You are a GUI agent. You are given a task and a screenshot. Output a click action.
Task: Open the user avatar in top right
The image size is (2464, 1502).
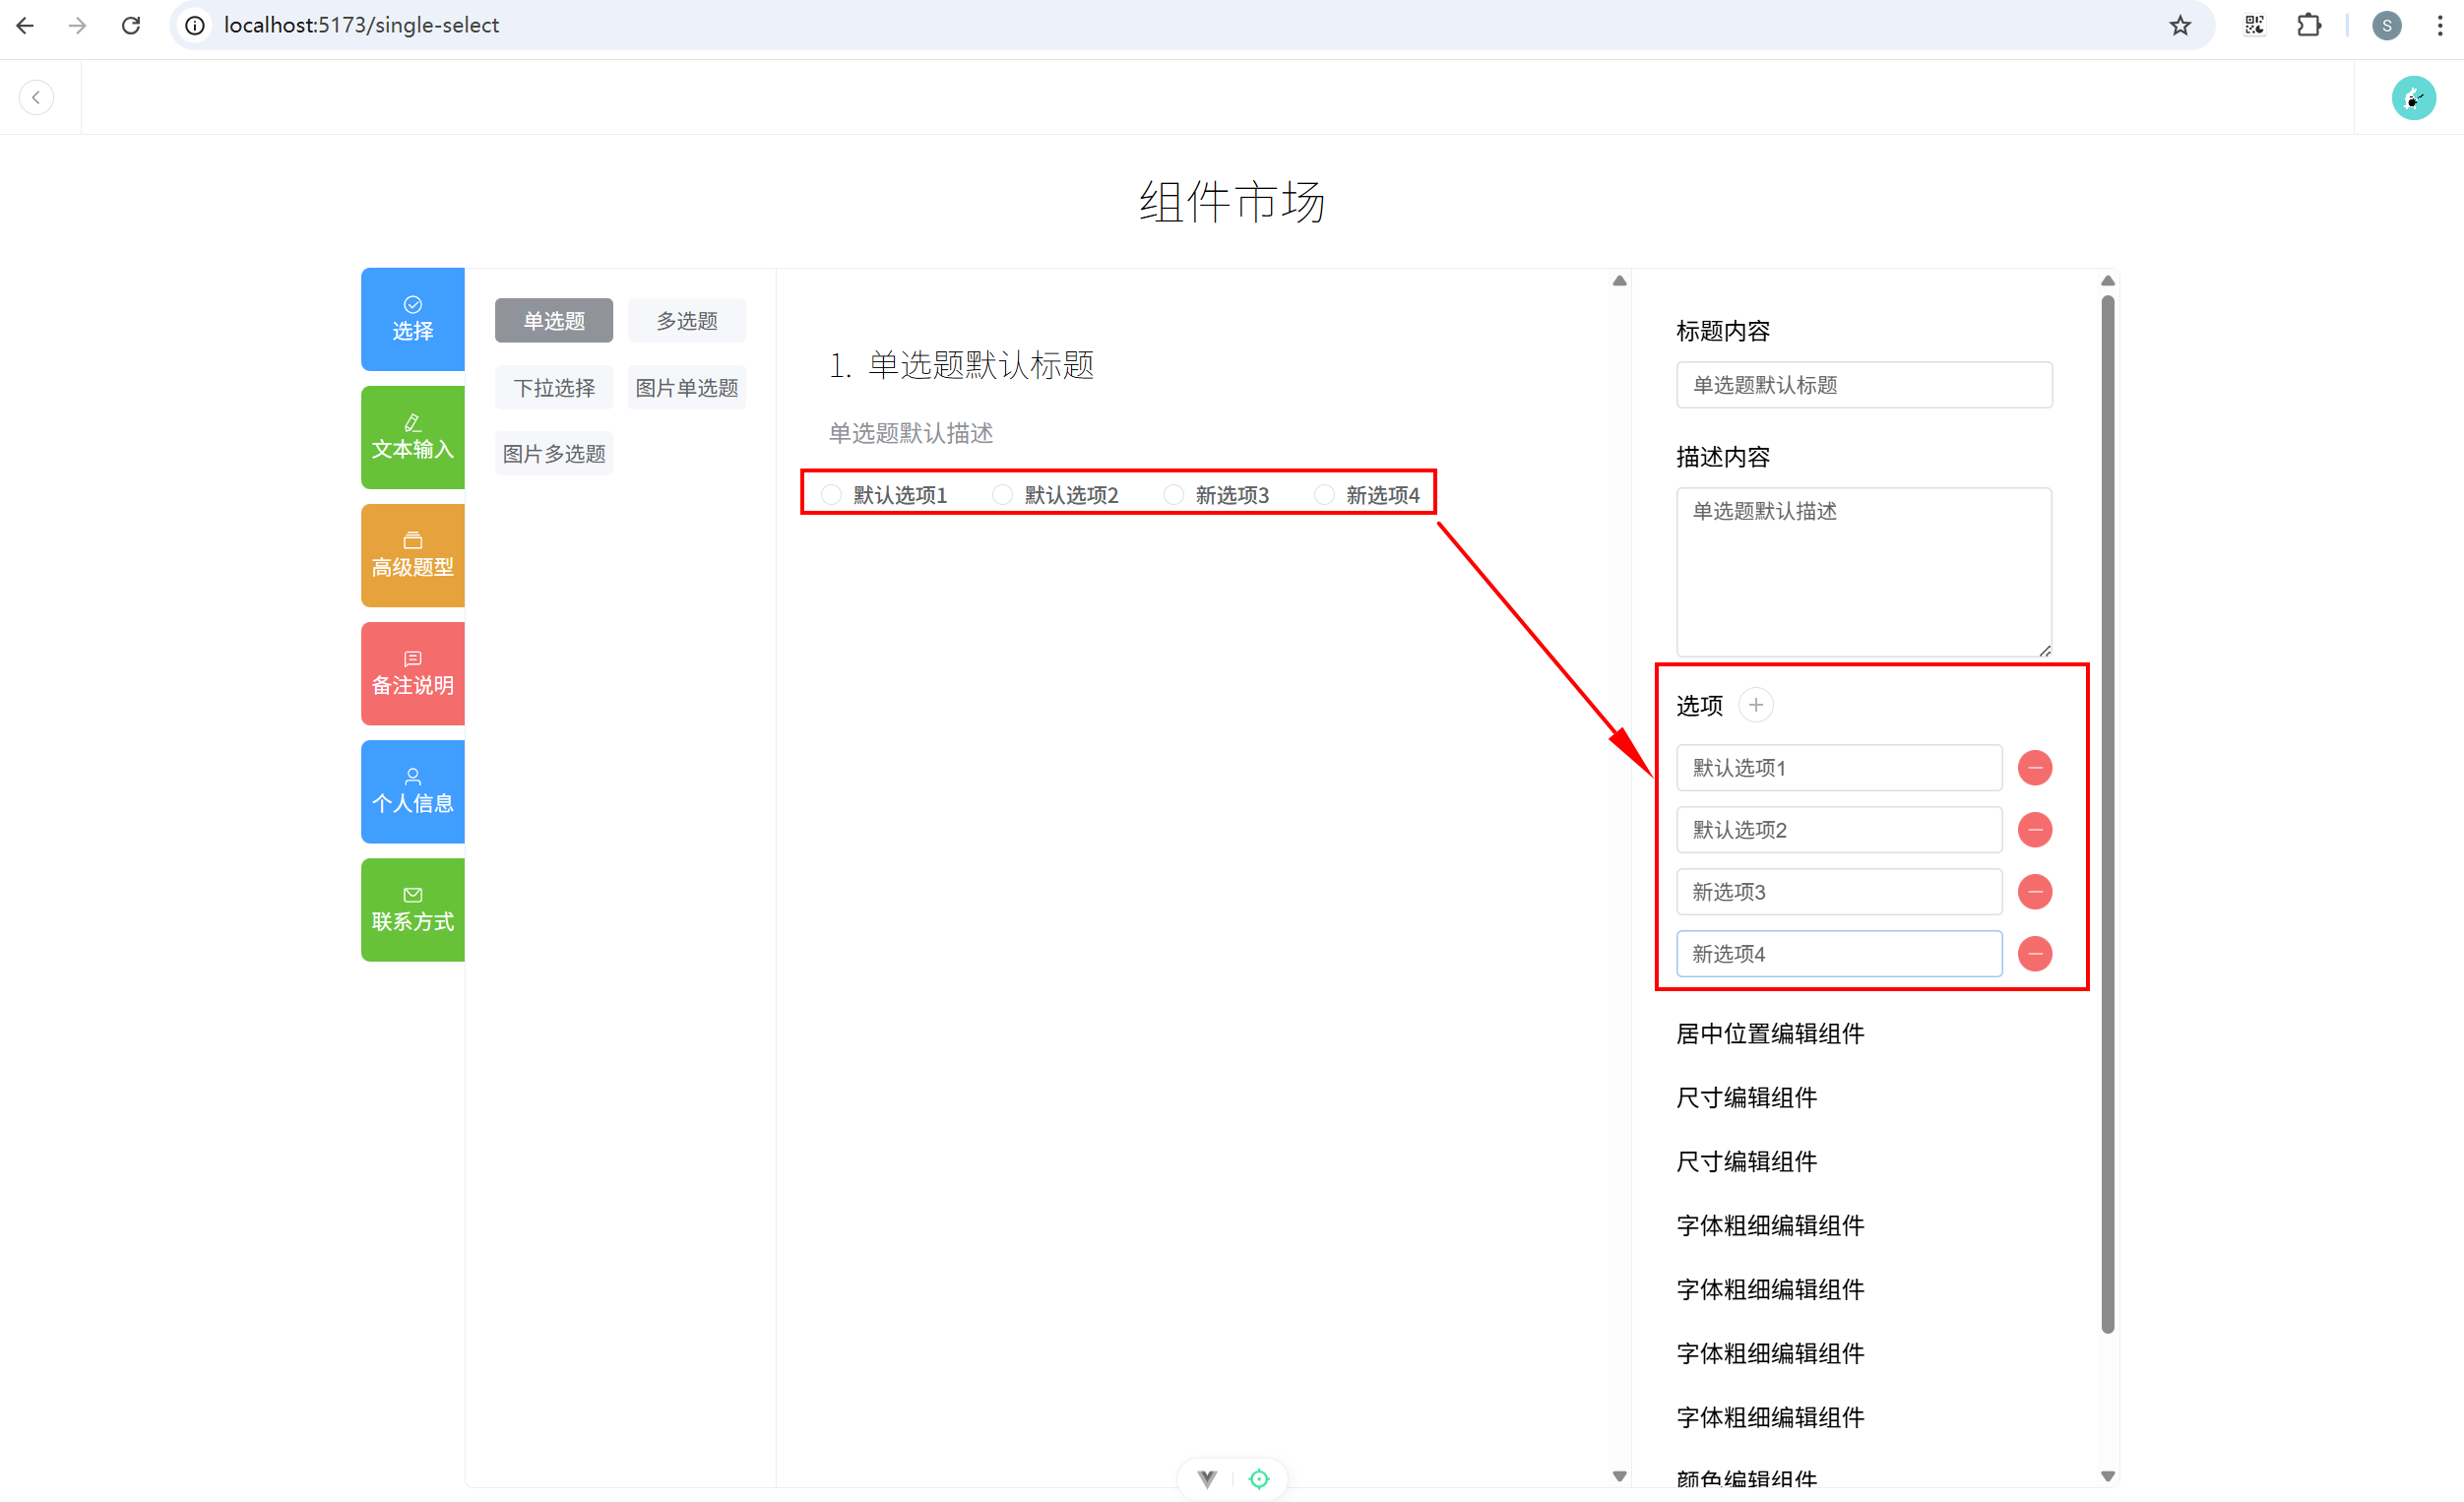2412,98
